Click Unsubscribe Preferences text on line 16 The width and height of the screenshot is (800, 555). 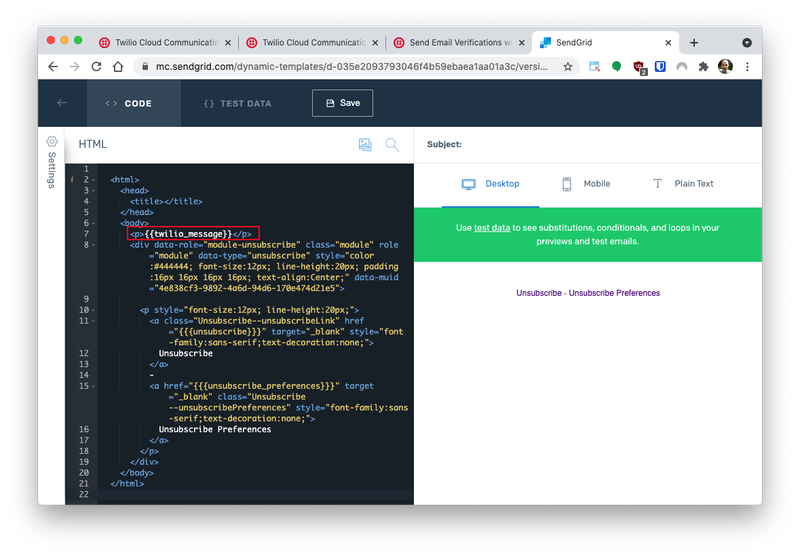[x=215, y=430]
